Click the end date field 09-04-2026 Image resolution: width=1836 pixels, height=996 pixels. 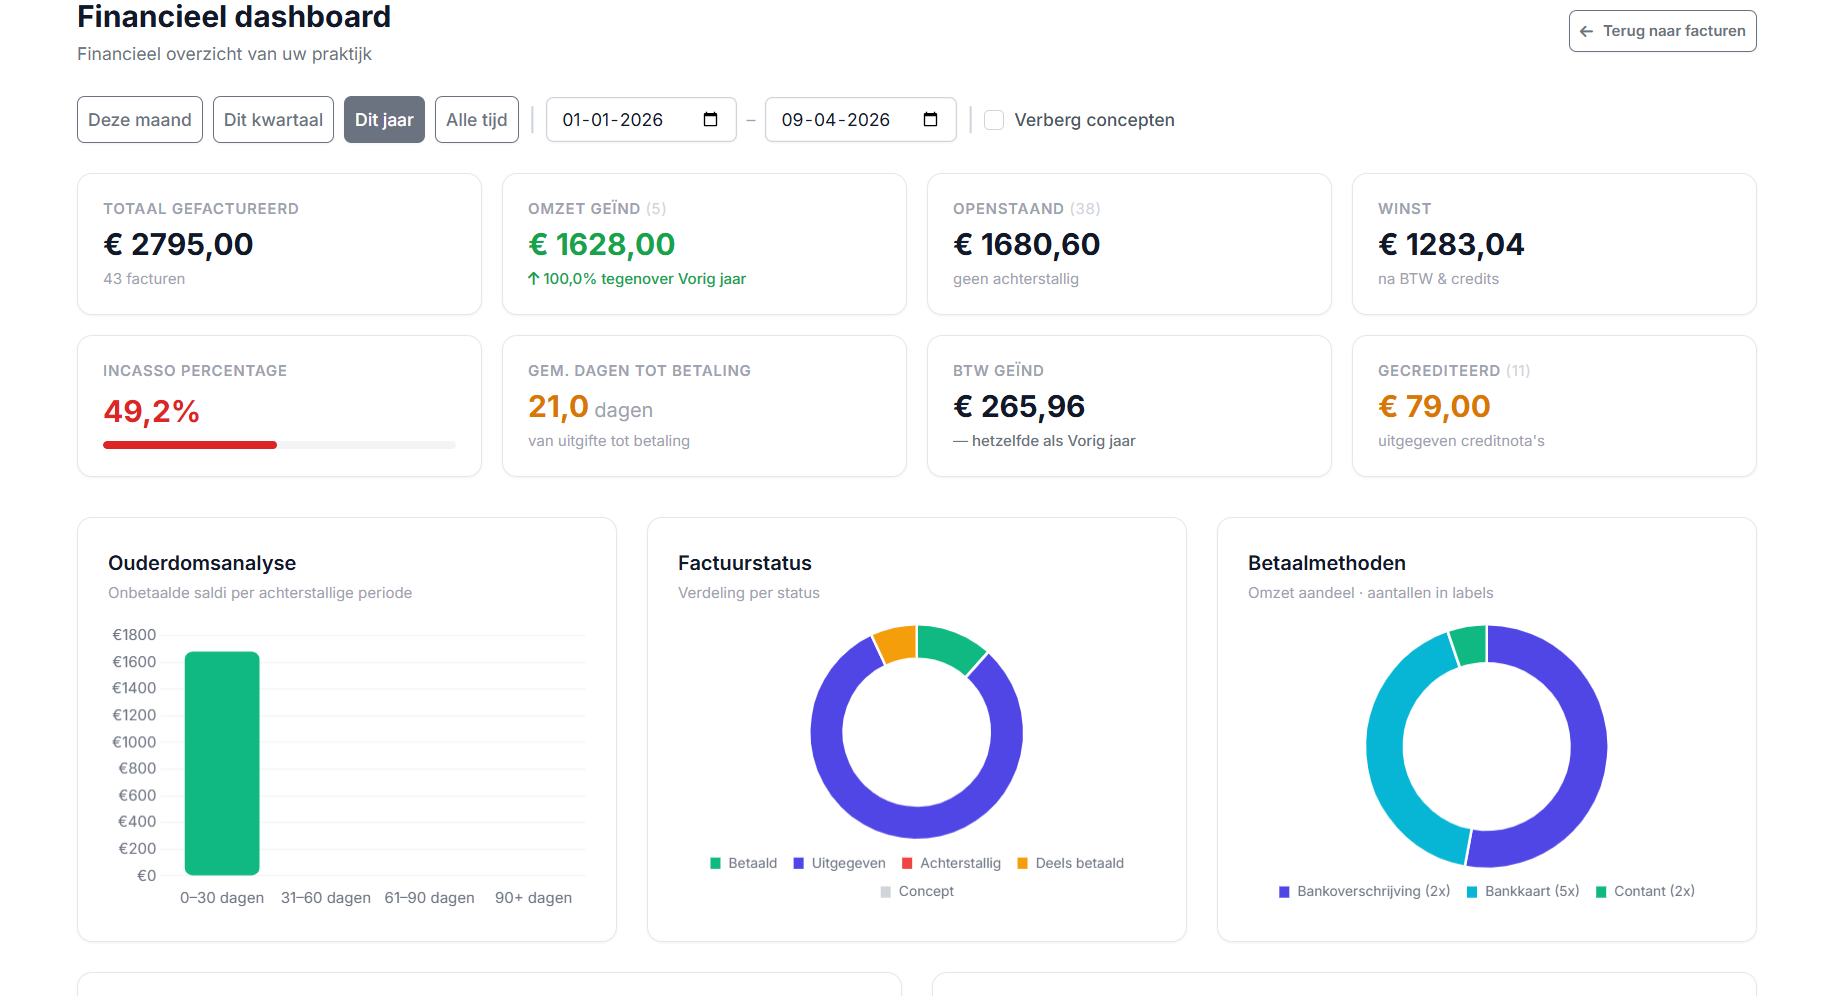[x=860, y=120]
